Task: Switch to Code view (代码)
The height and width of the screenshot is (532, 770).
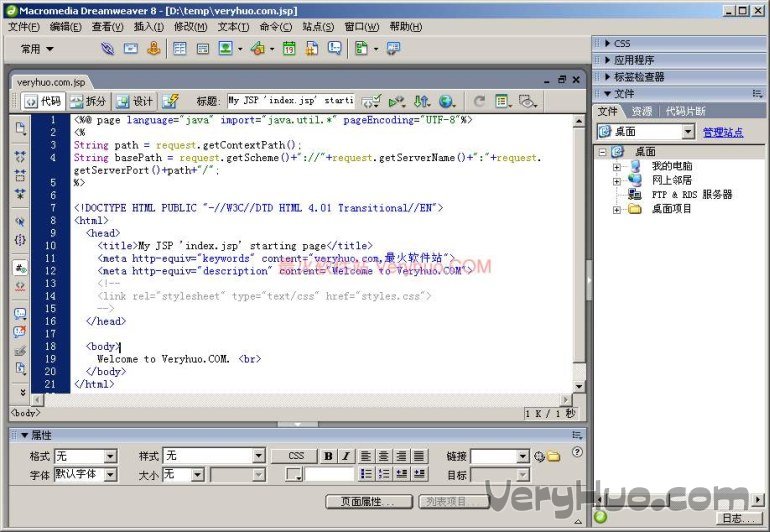Action: pos(43,102)
